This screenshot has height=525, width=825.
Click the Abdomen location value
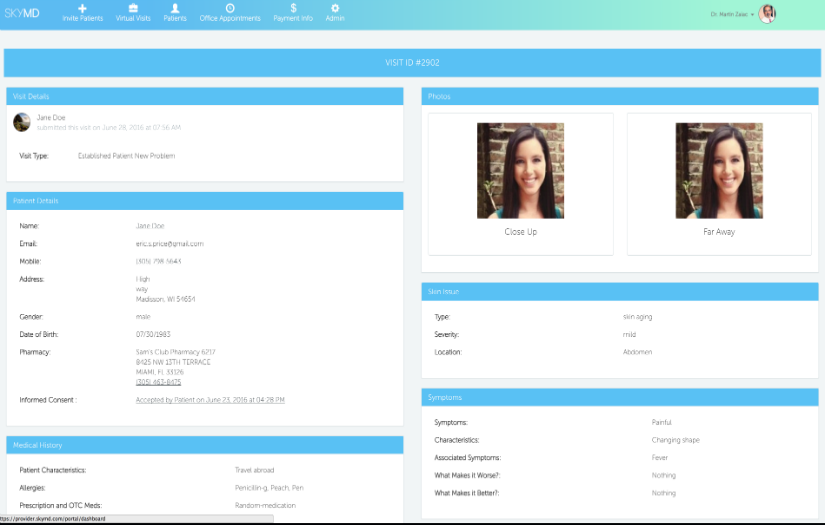click(637, 352)
